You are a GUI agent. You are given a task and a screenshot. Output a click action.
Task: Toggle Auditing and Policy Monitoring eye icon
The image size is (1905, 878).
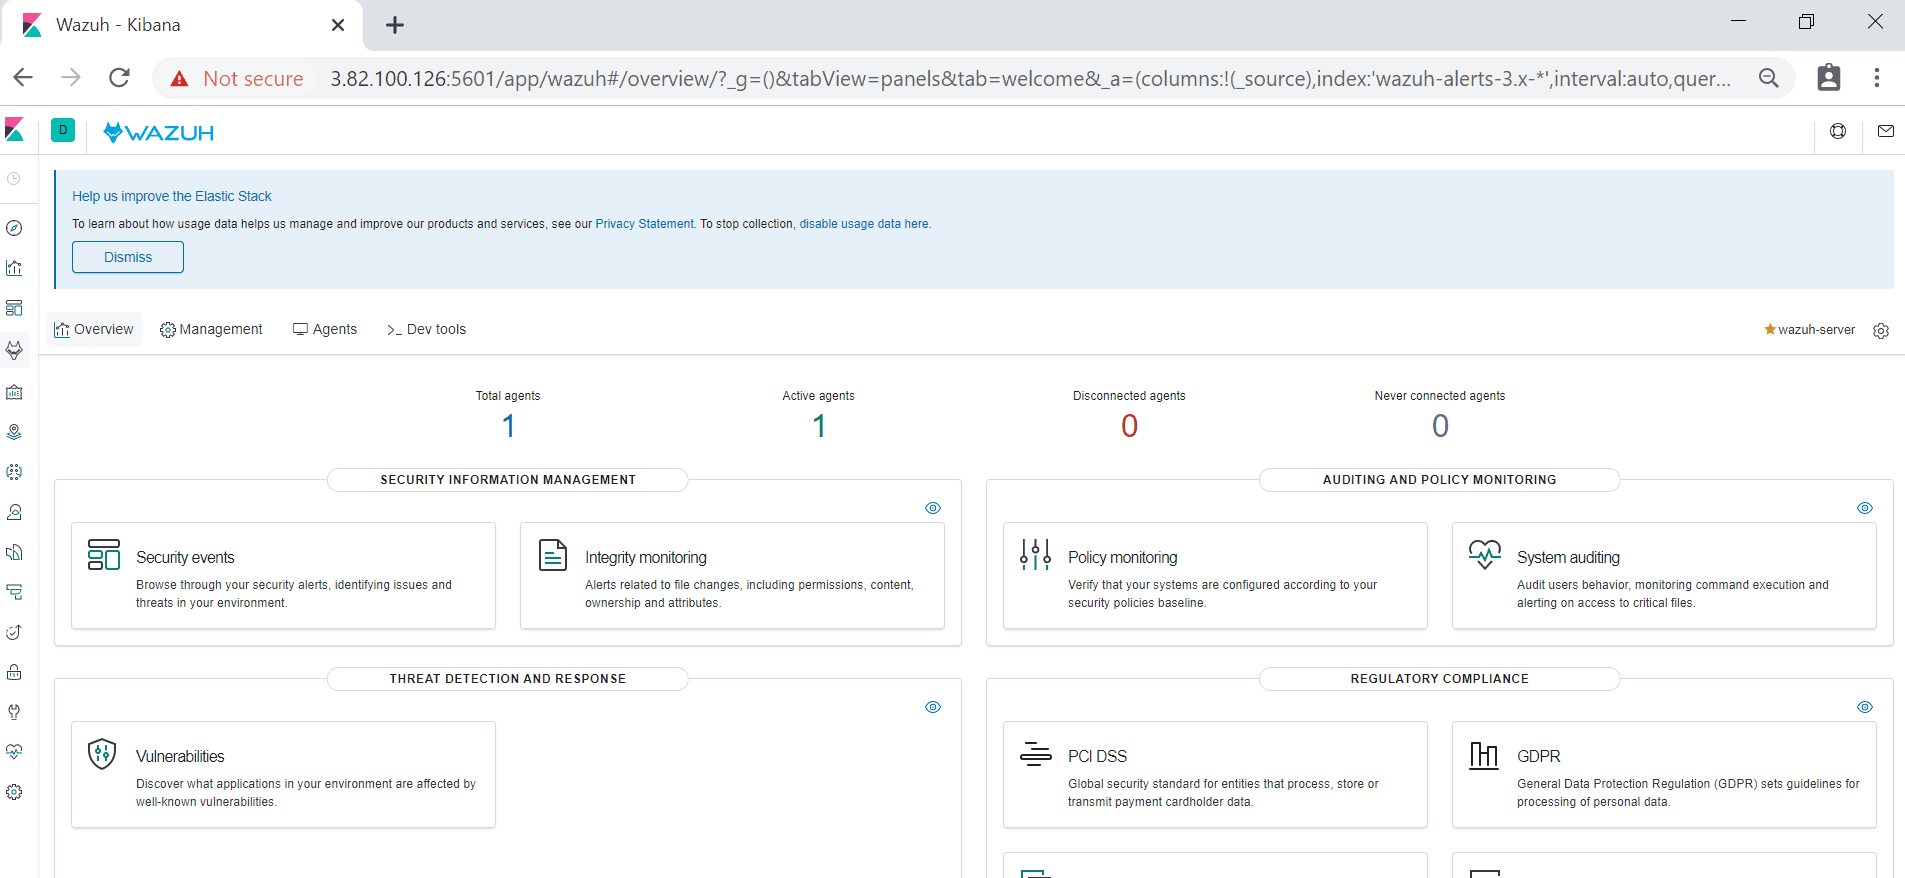1865,508
